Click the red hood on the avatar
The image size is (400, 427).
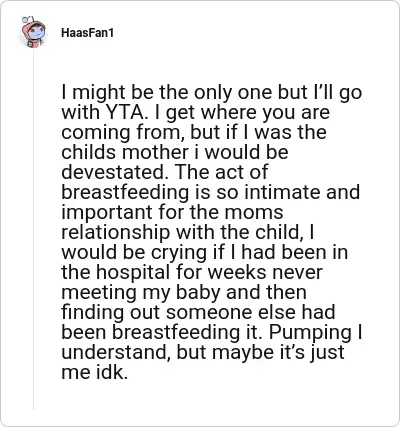[33, 26]
